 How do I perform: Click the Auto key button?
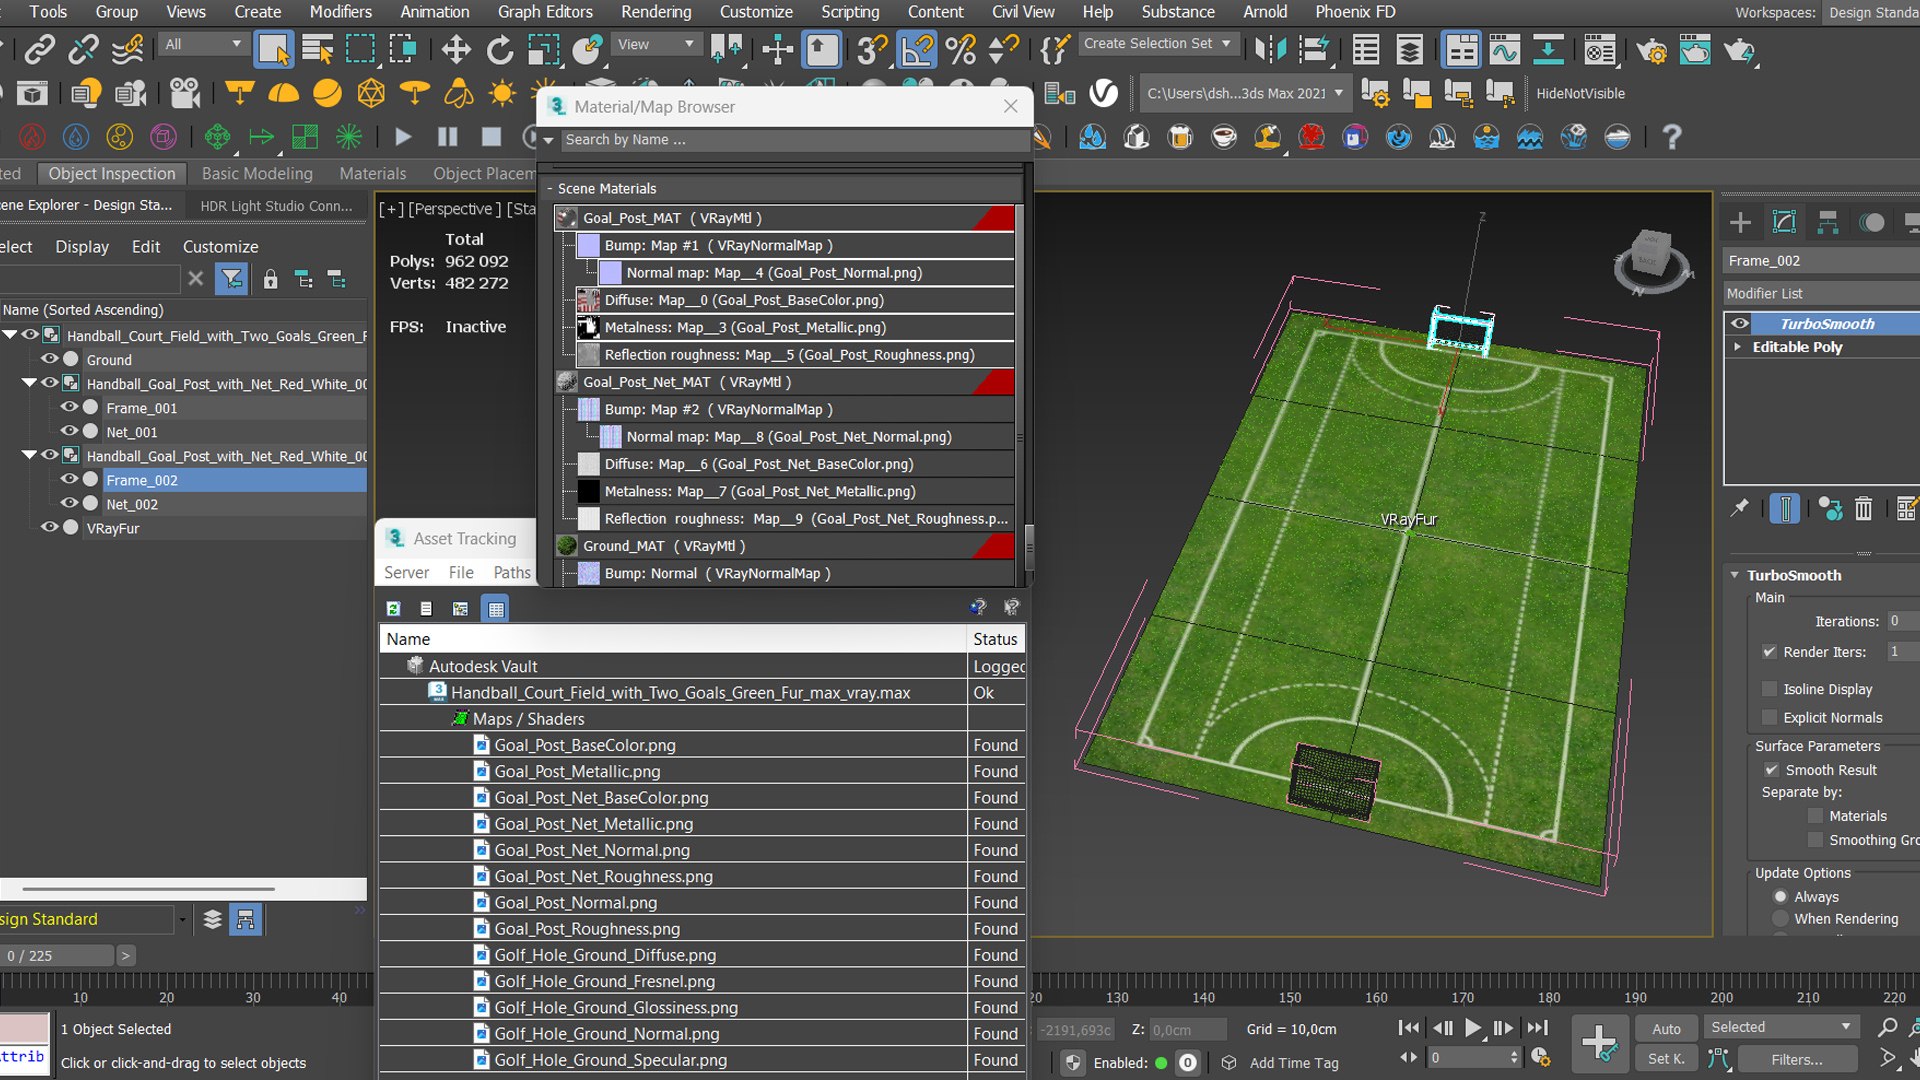click(x=1666, y=1029)
